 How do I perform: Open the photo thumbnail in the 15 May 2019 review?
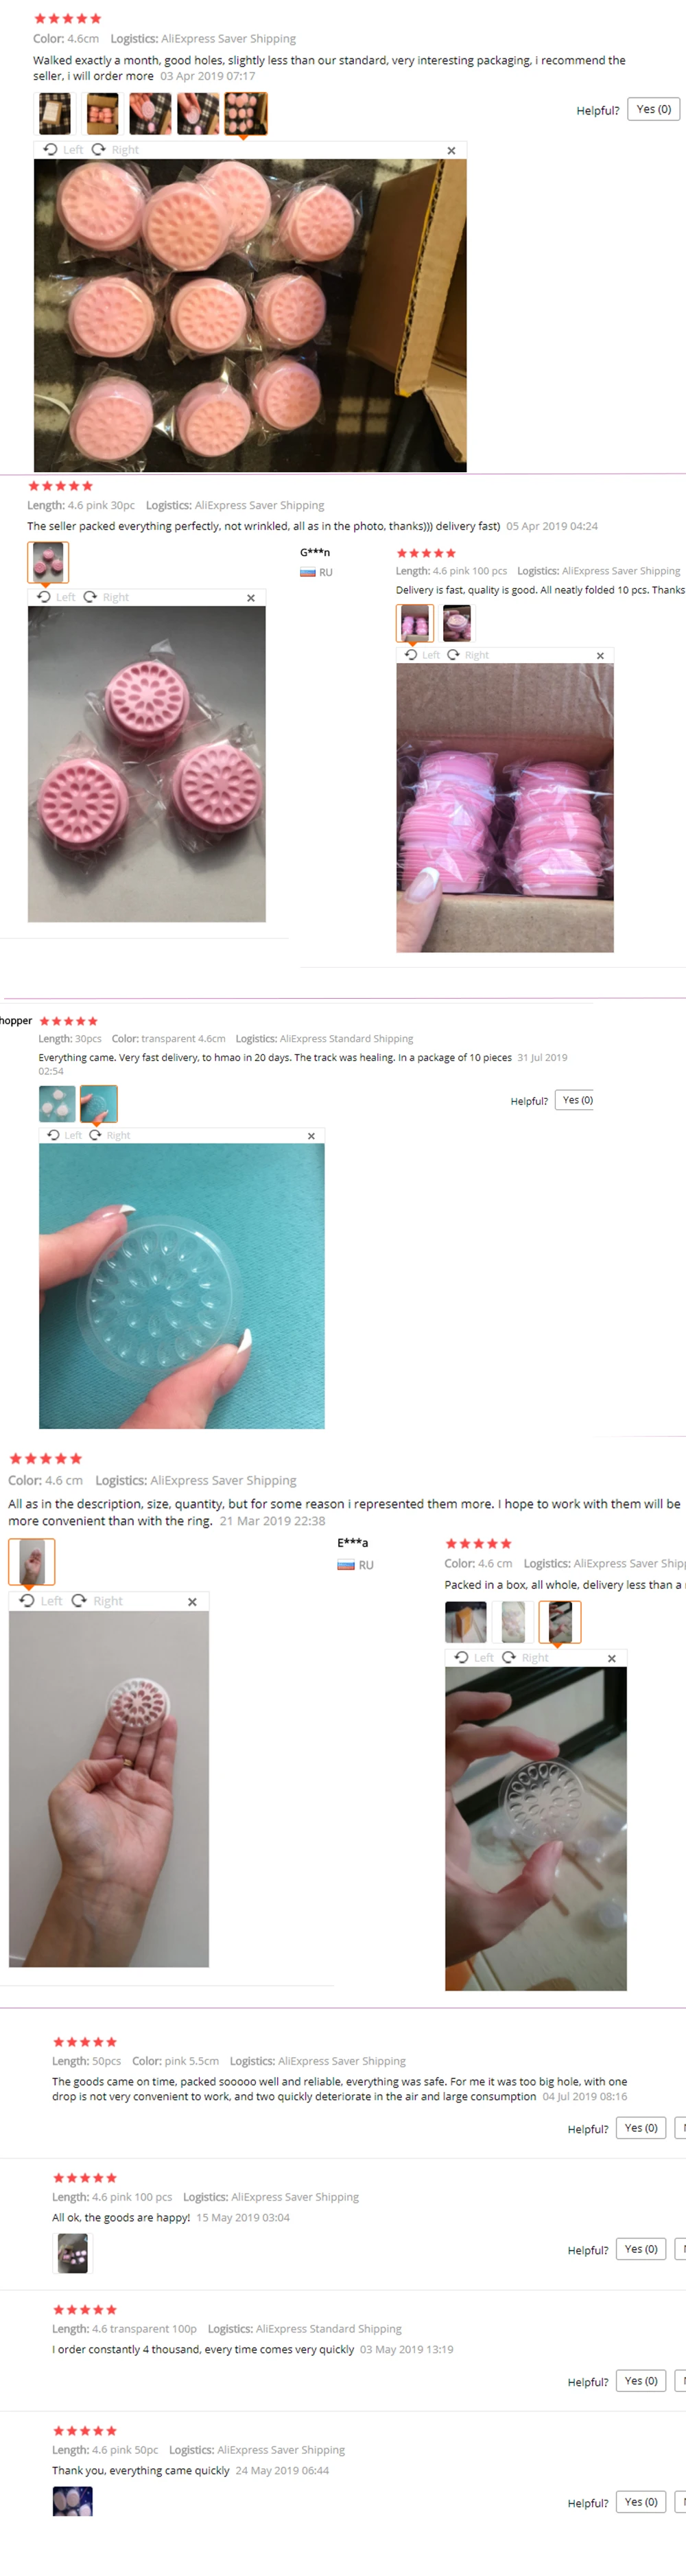pyautogui.click(x=72, y=2254)
